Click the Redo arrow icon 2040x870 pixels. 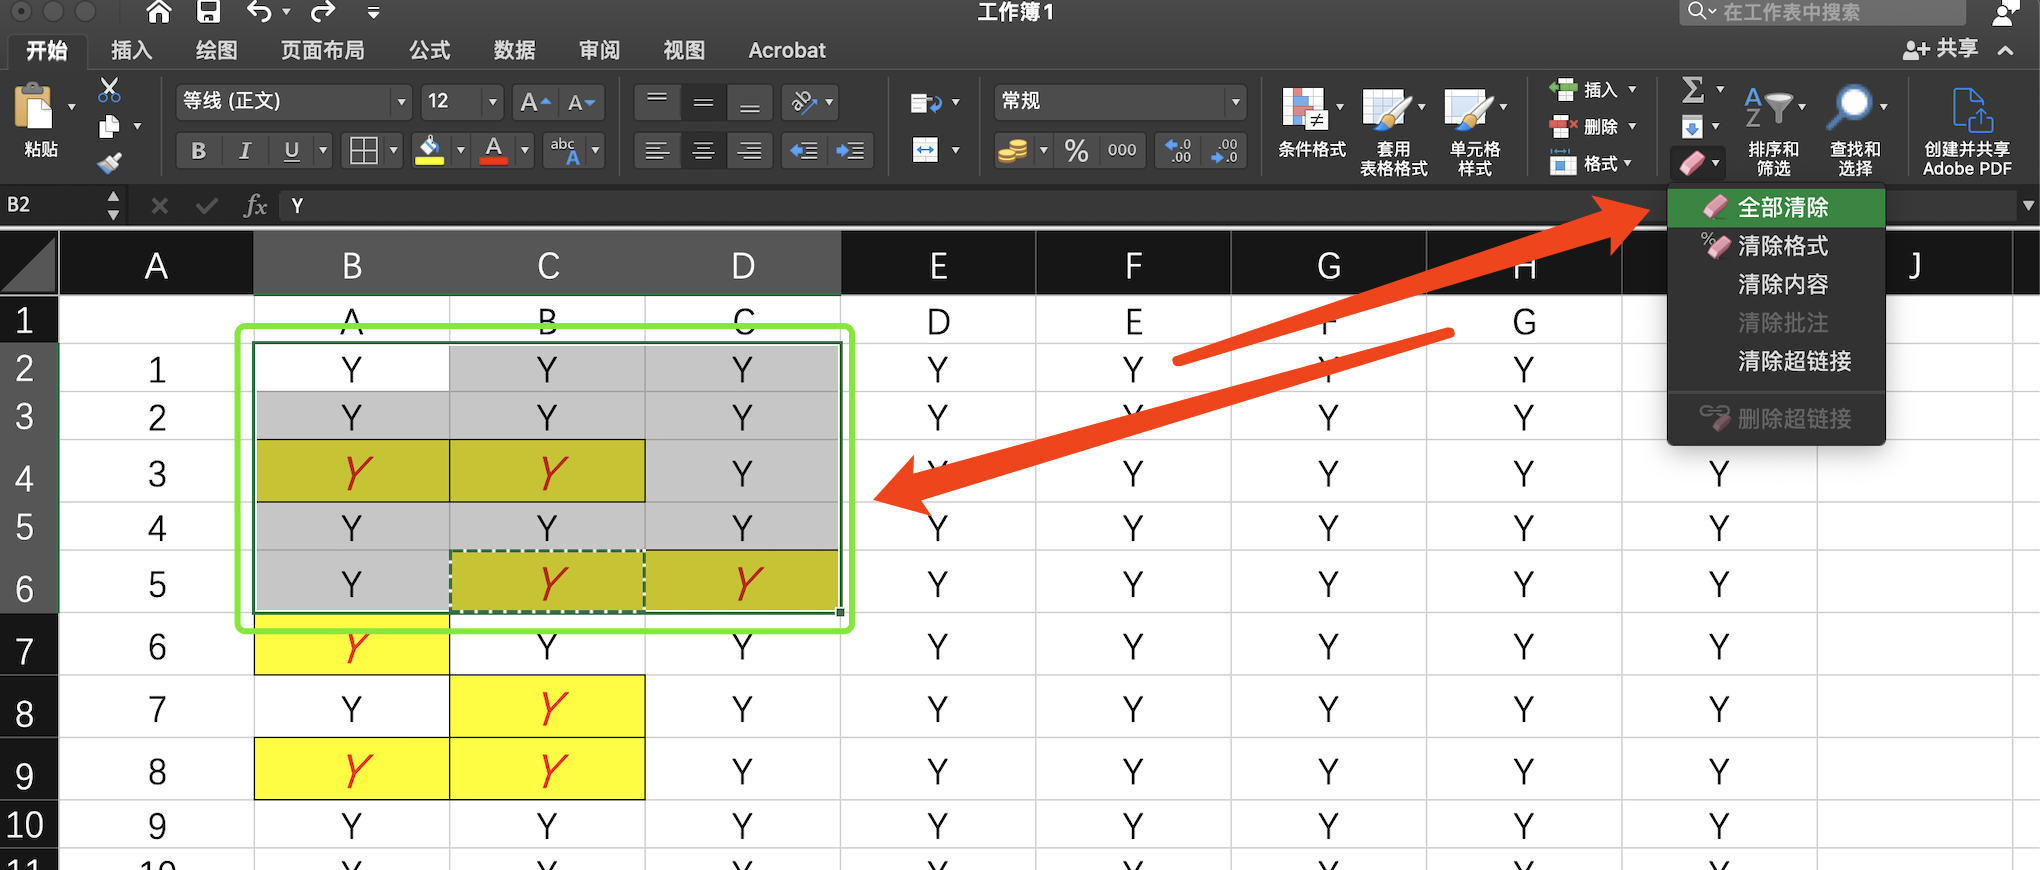click(322, 12)
